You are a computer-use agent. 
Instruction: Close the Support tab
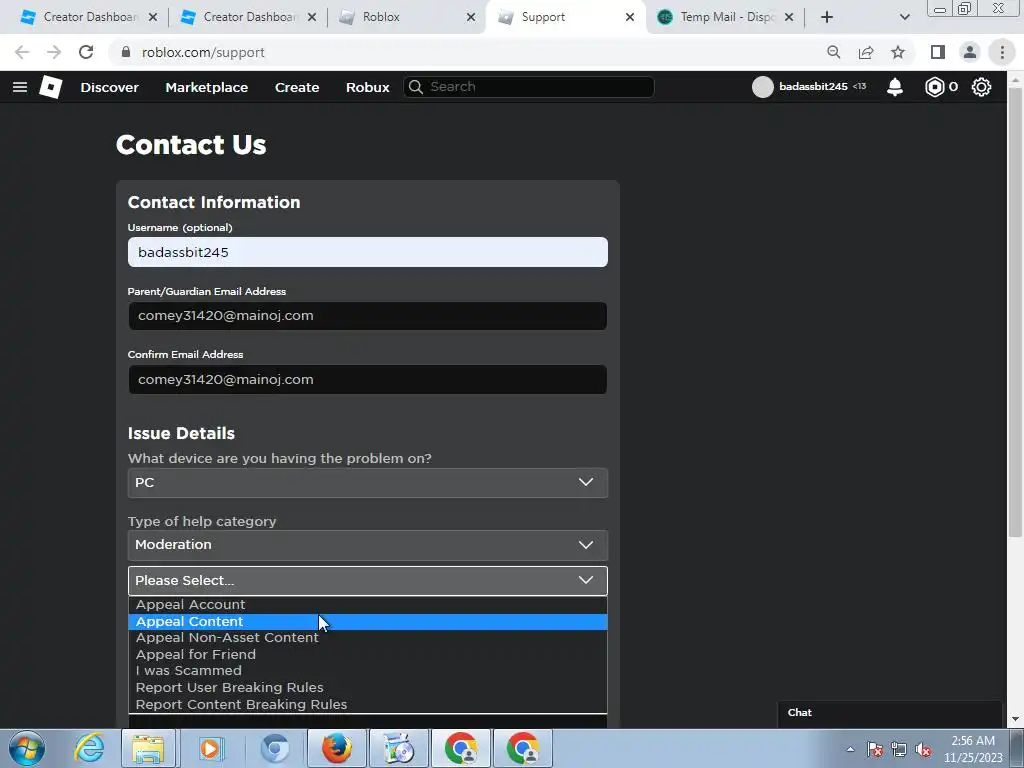pyautogui.click(x=630, y=17)
